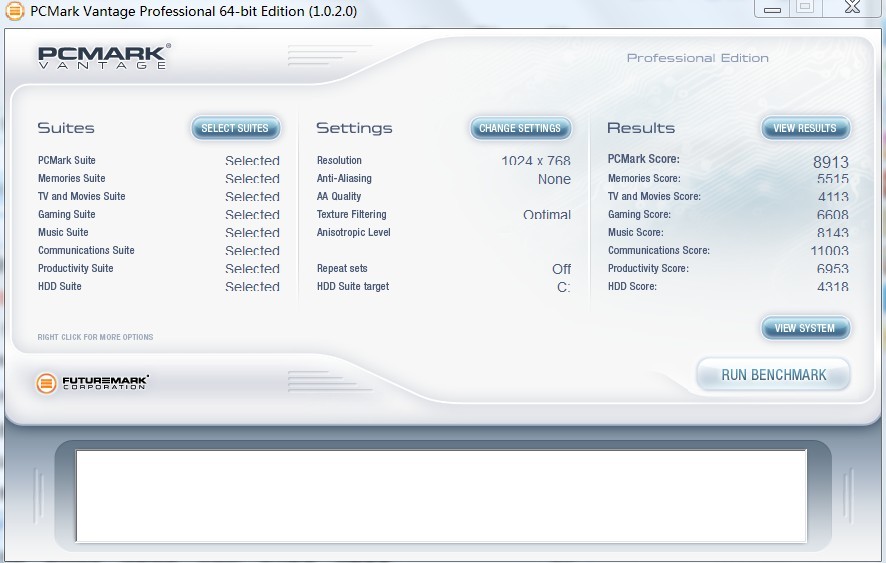This screenshot has width=886, height=563.
Task: Click the Right click for more options hint
Action: click(x=95, y=337)
